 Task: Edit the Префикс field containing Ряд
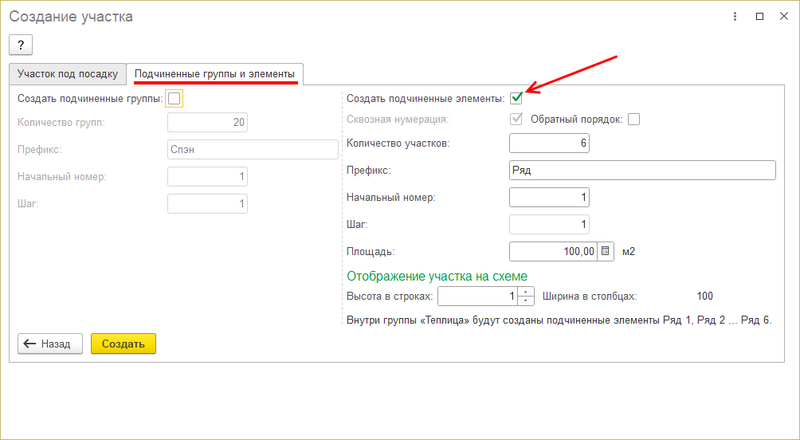(642, 170)
